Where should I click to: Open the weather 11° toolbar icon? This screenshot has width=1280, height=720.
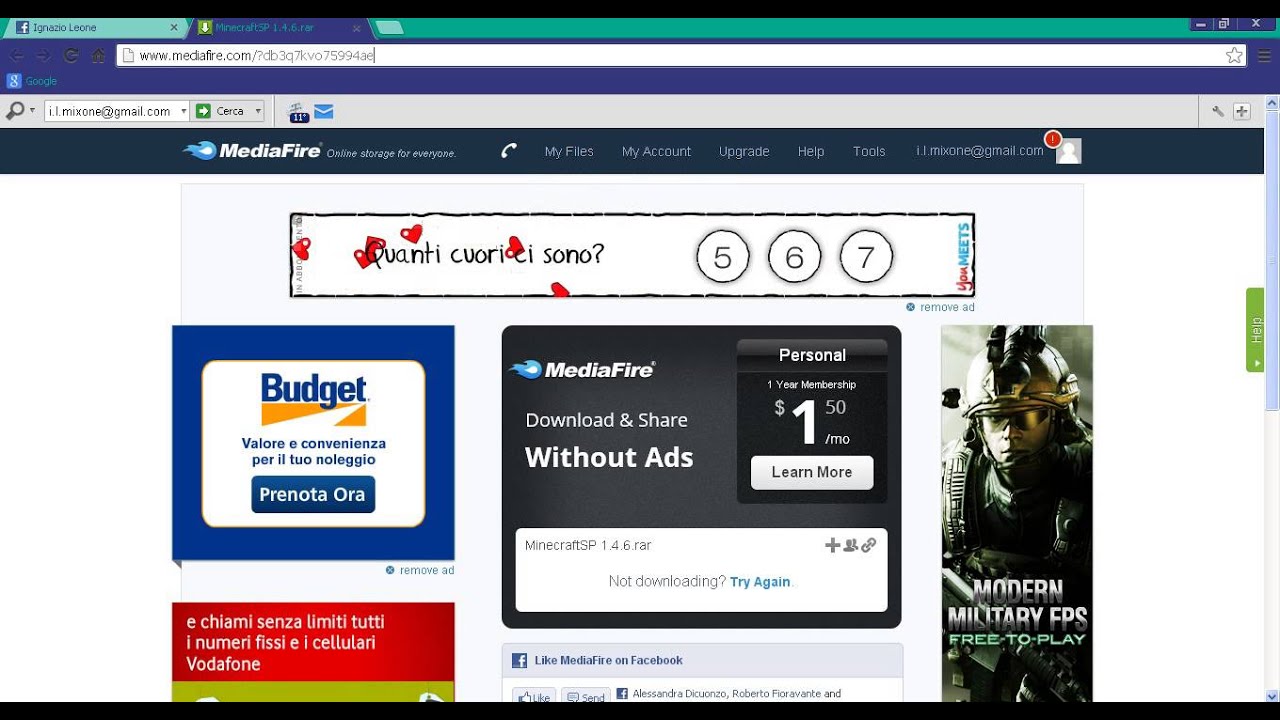click(x=298, y=112)
